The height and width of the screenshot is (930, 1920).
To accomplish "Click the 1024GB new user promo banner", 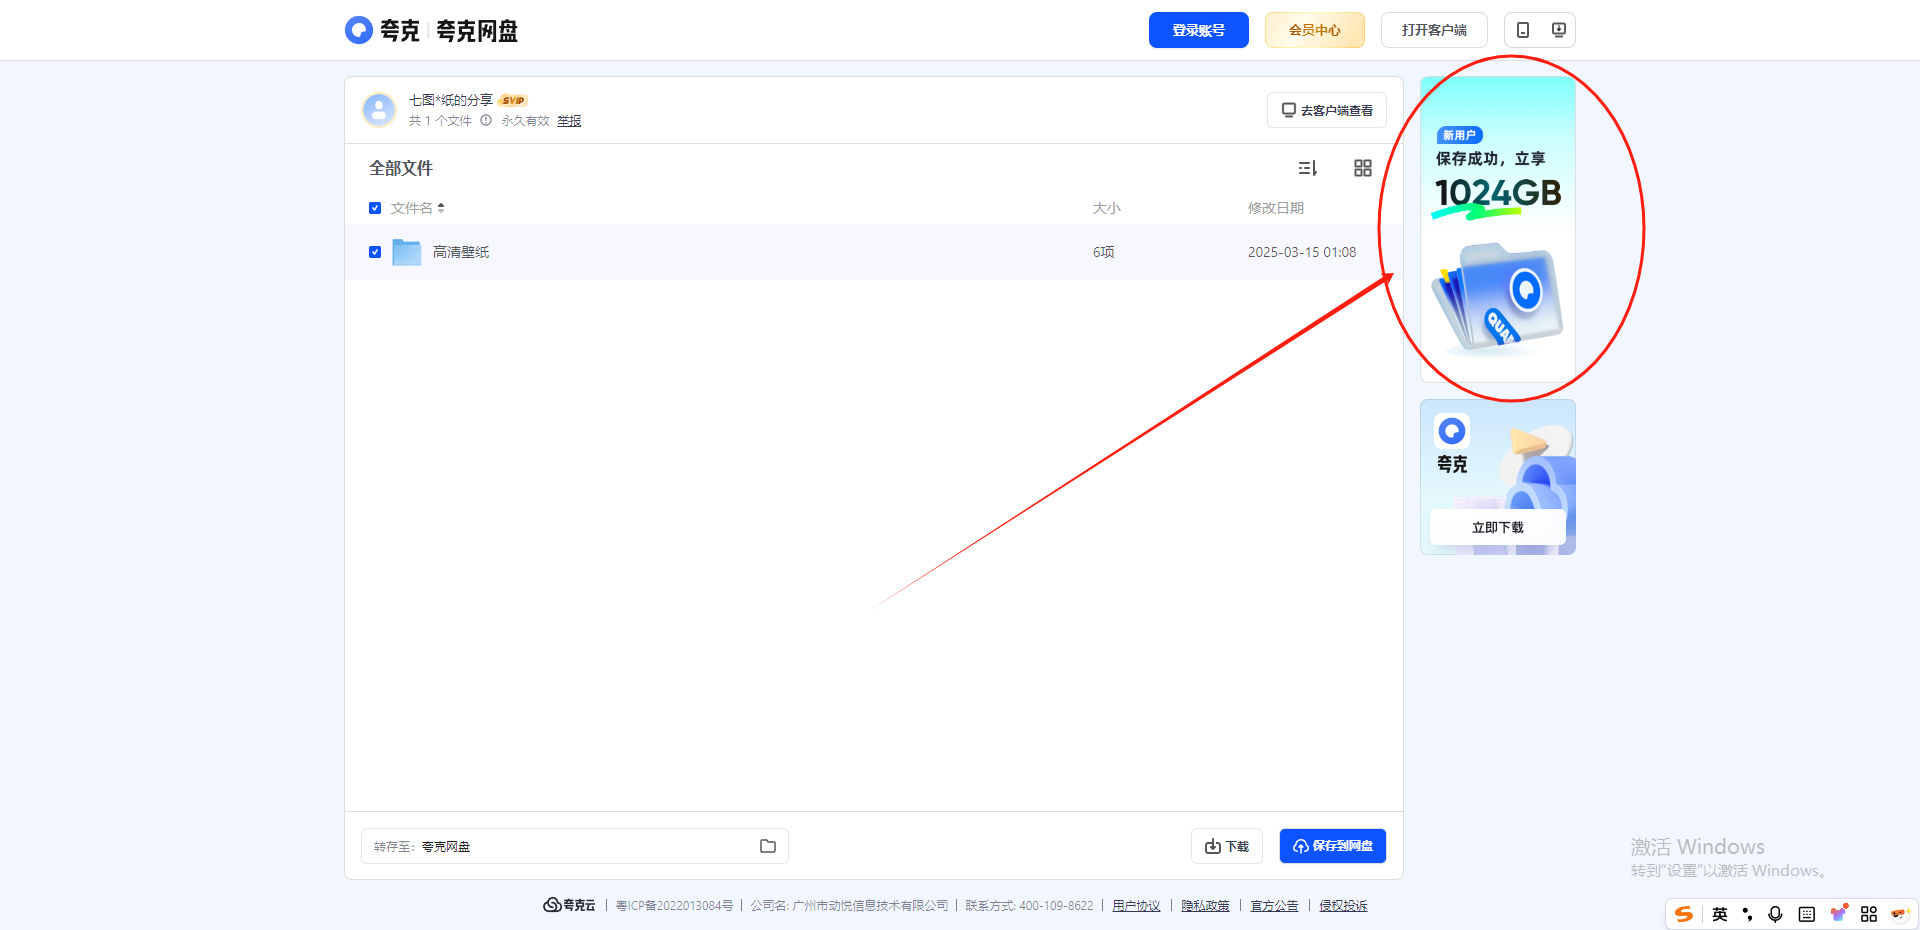I will pyautogui.click(x=1498, y=229).
